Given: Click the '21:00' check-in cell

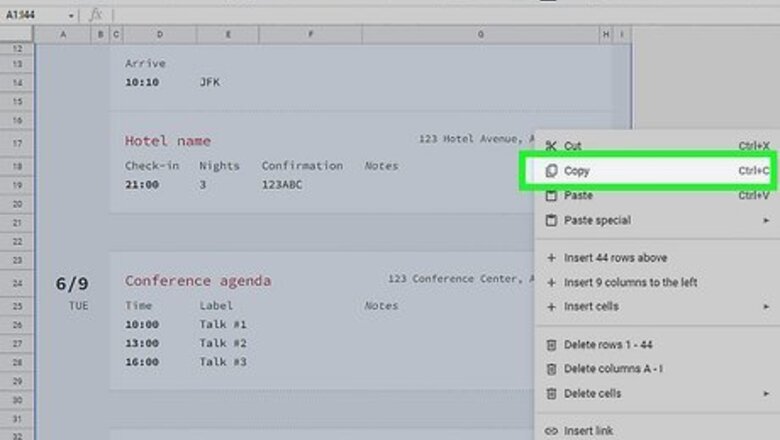Looking at the screenshot, I should 142,184.
